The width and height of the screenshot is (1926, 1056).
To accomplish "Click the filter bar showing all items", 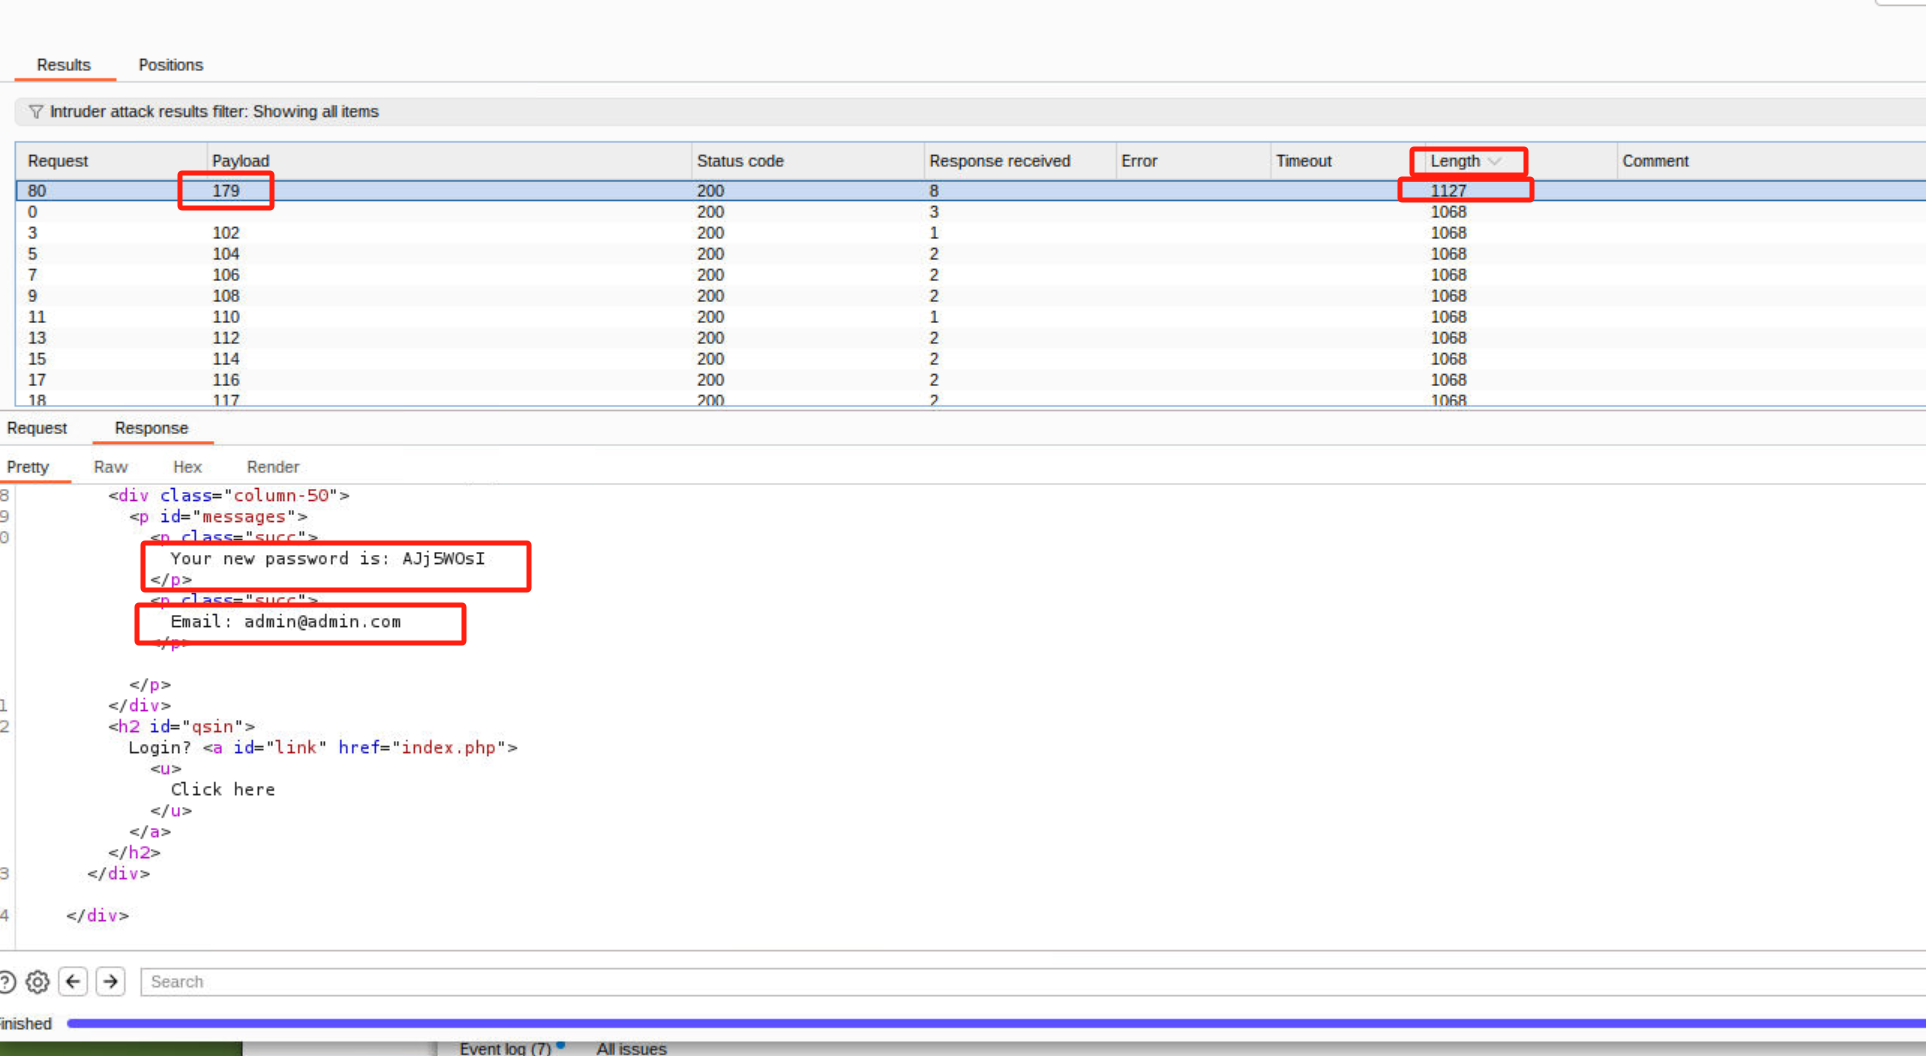I will [970, 112].
